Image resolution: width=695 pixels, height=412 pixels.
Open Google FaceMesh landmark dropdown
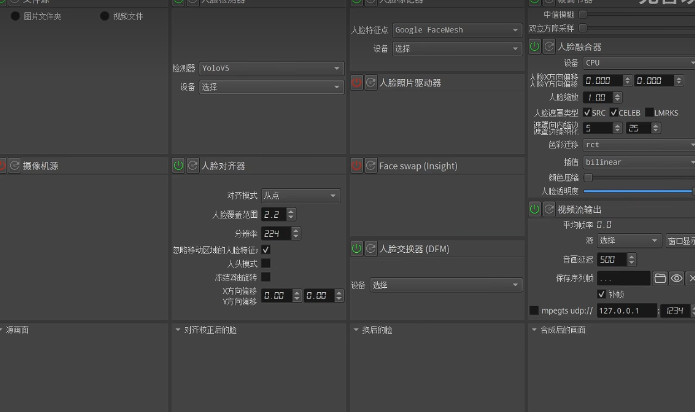[x=455, y=30]
